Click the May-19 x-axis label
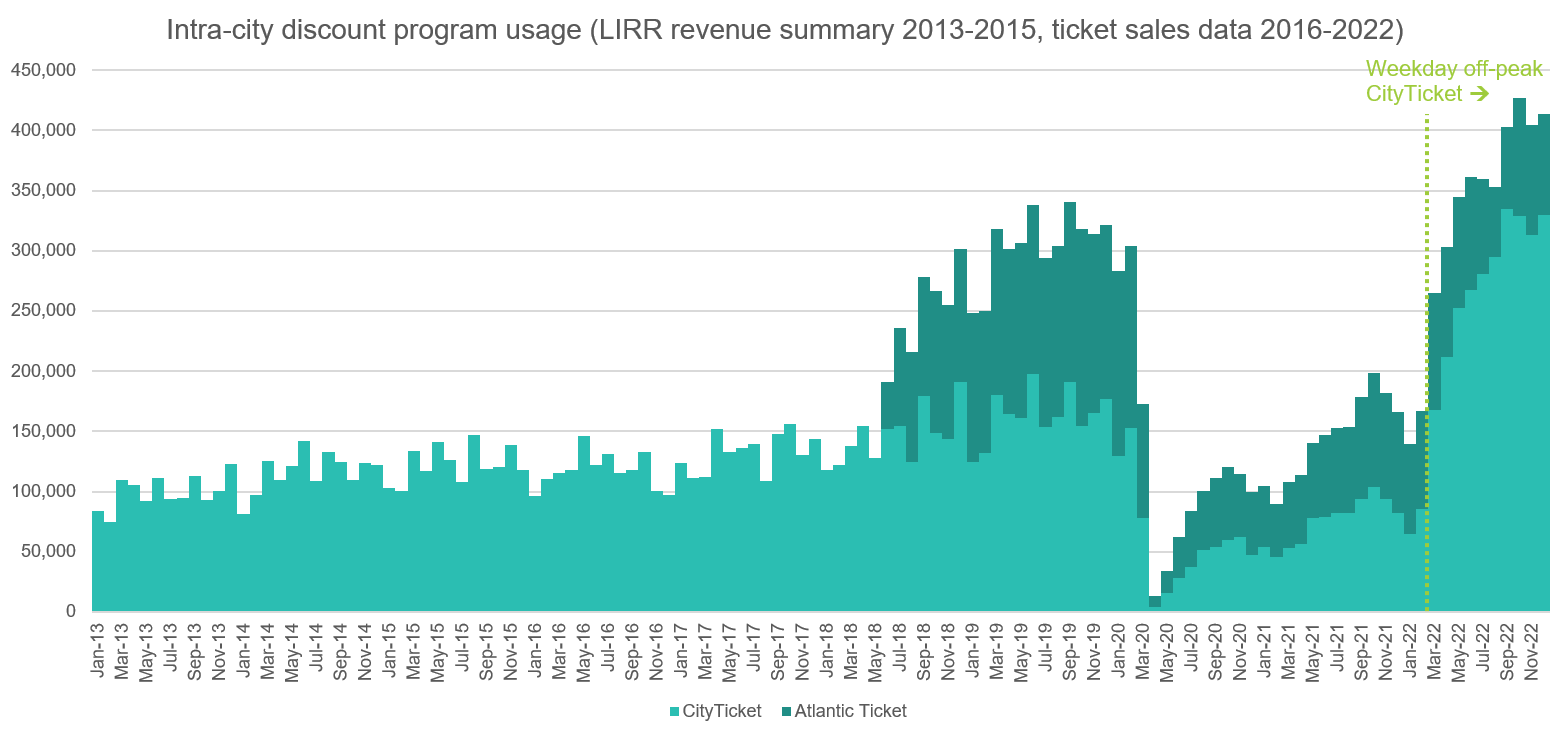 click(1021, 651)
